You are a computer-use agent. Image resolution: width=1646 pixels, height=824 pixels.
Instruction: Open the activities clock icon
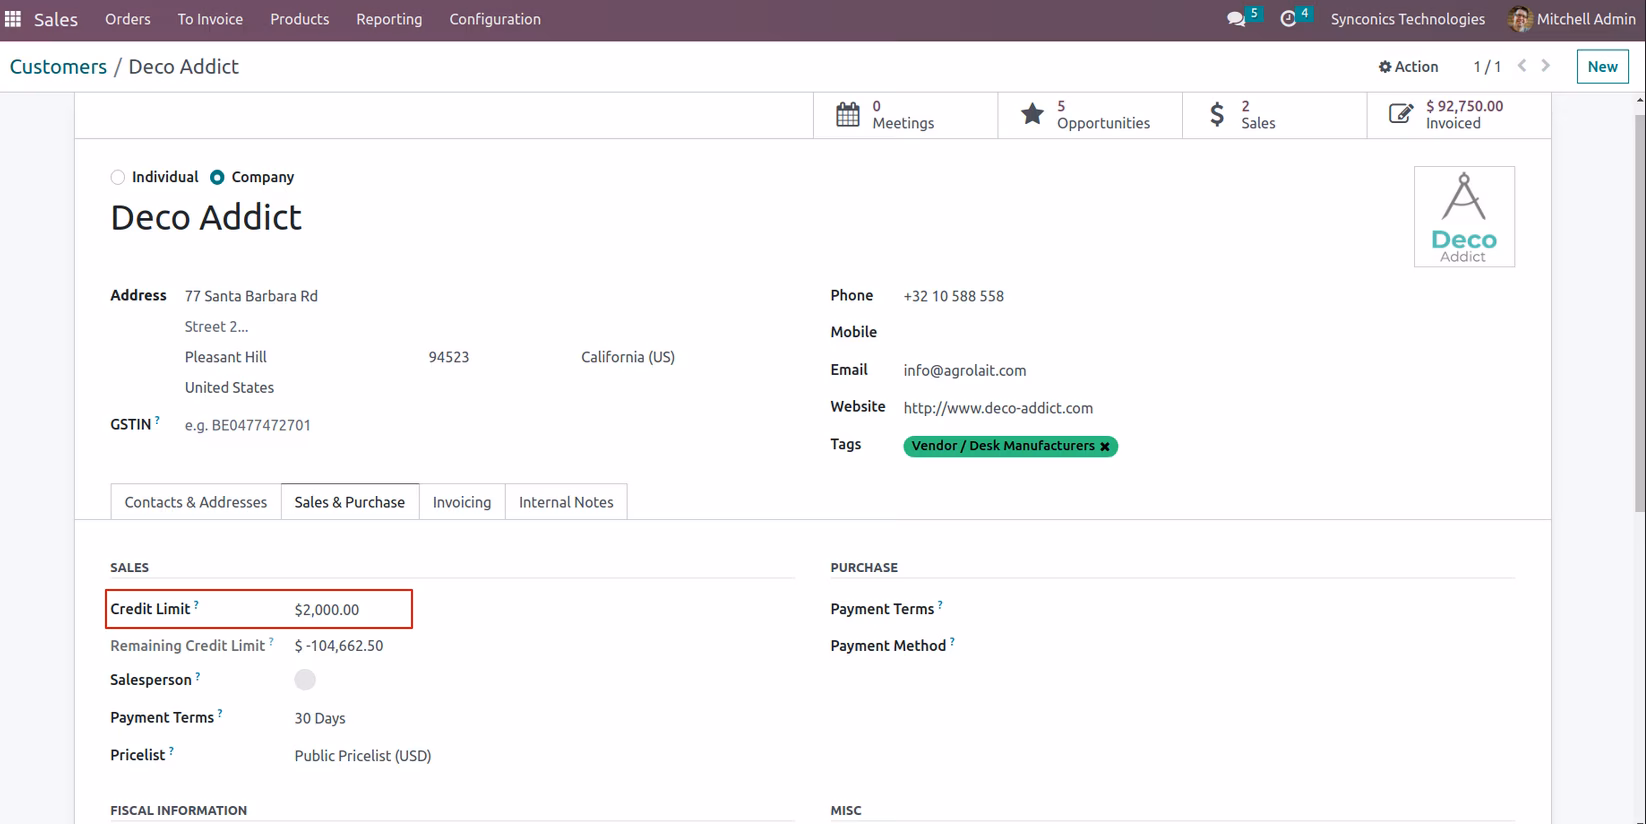pyautogui.click(x=1288, y=19)
